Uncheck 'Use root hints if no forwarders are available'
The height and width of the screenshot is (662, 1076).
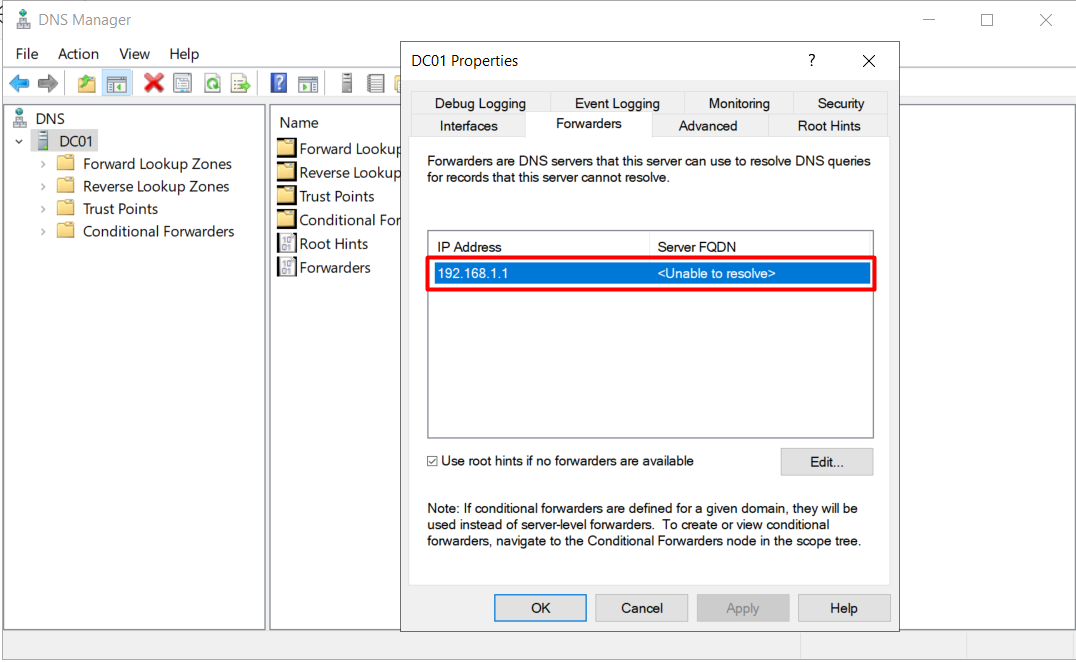[x=432, y=461]
